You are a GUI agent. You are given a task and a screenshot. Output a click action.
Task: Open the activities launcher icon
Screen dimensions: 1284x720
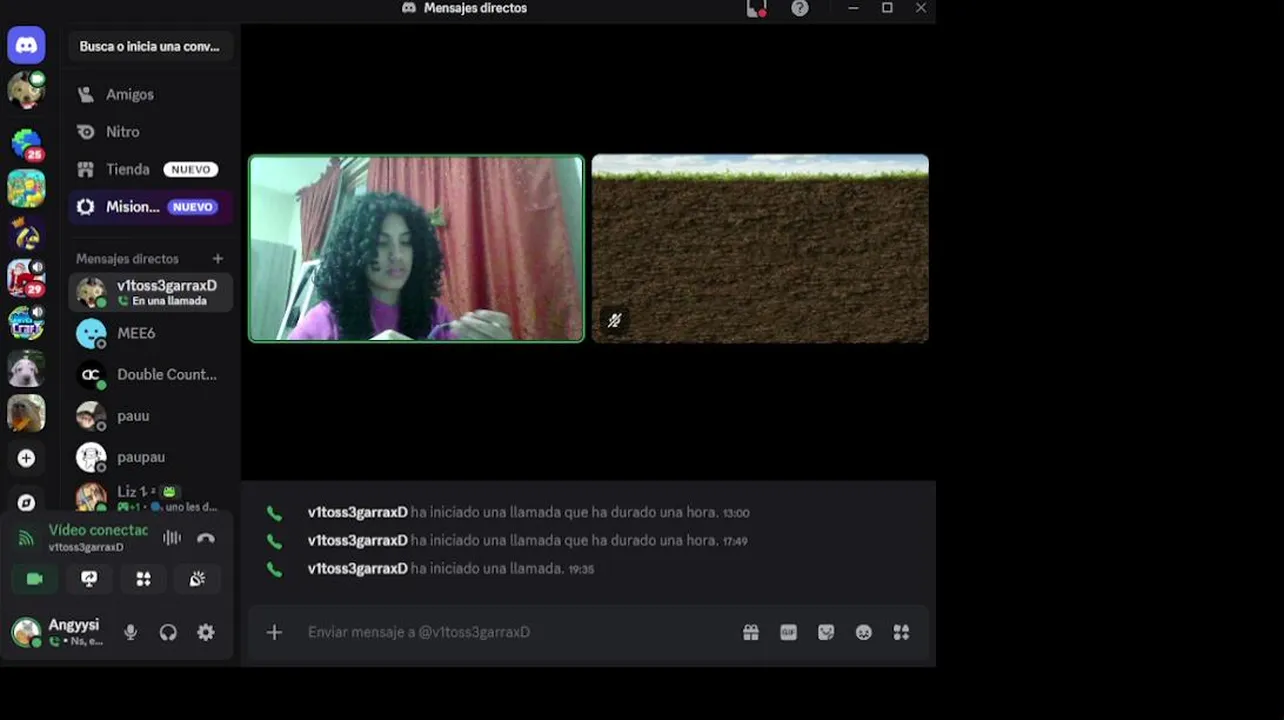click(143, 579)
